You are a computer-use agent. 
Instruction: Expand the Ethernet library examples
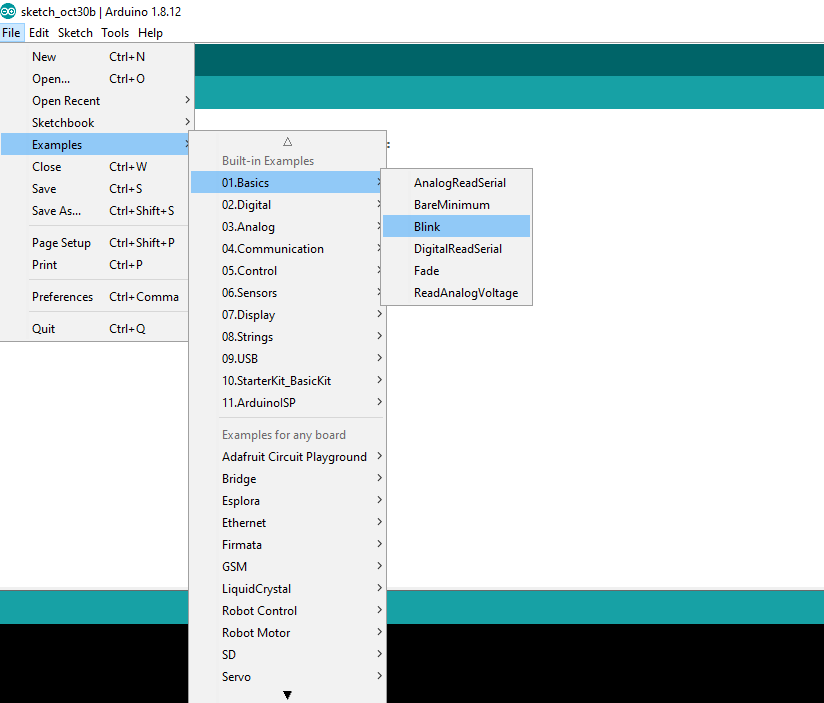click(x=287, y=523)
